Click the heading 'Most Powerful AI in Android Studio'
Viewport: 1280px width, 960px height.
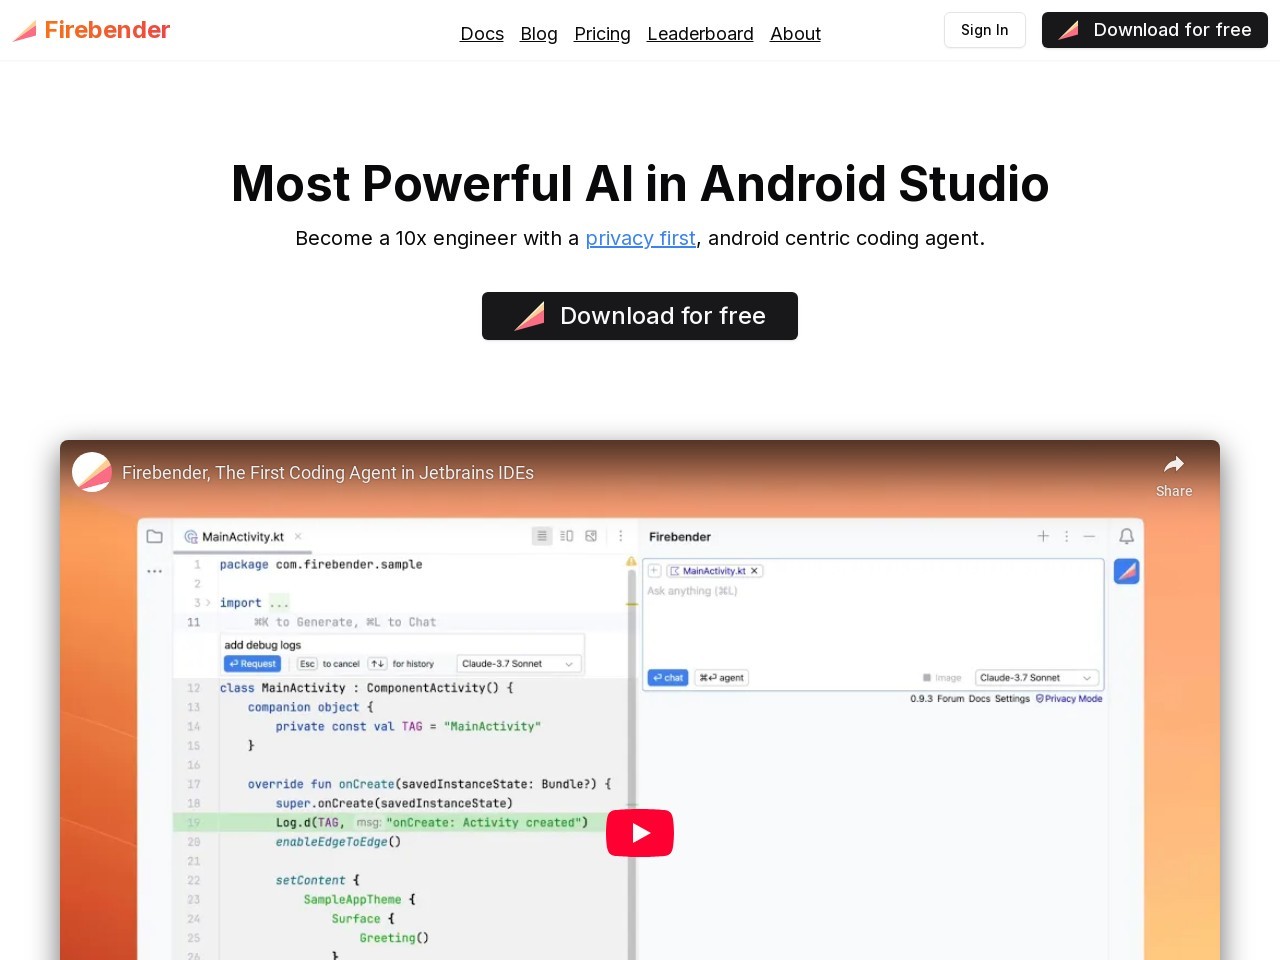(640, 184)
